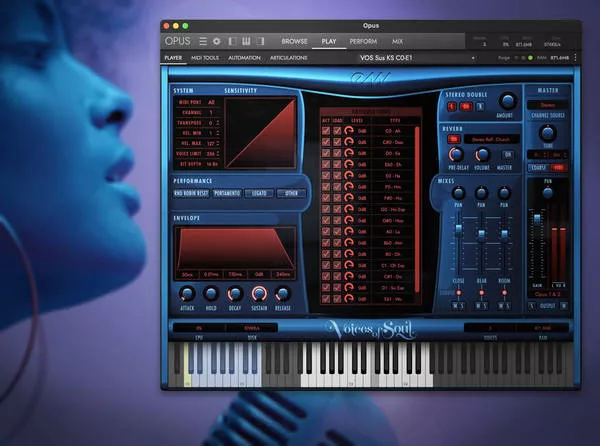
Task: Open the Articulations sub-tab
Action: coord(289,58)
